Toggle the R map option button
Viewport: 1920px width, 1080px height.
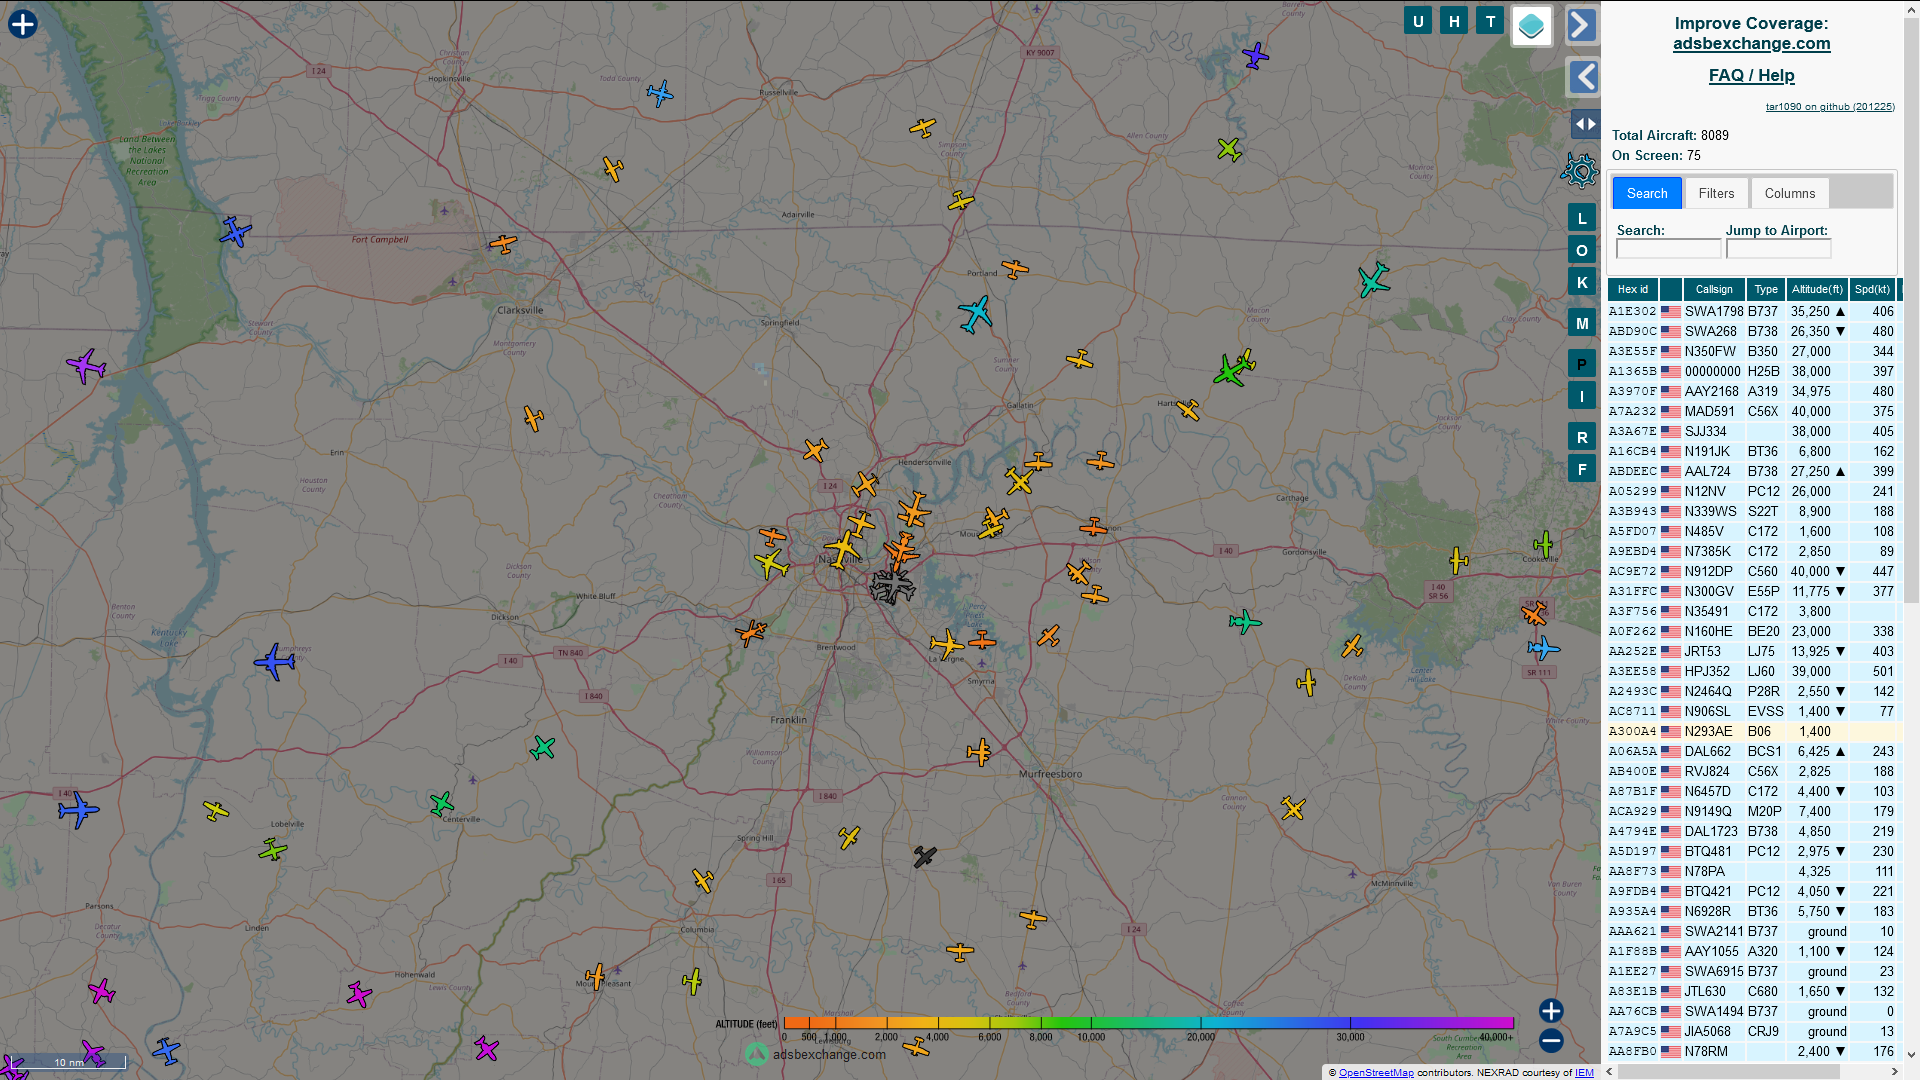point(1582,437)
